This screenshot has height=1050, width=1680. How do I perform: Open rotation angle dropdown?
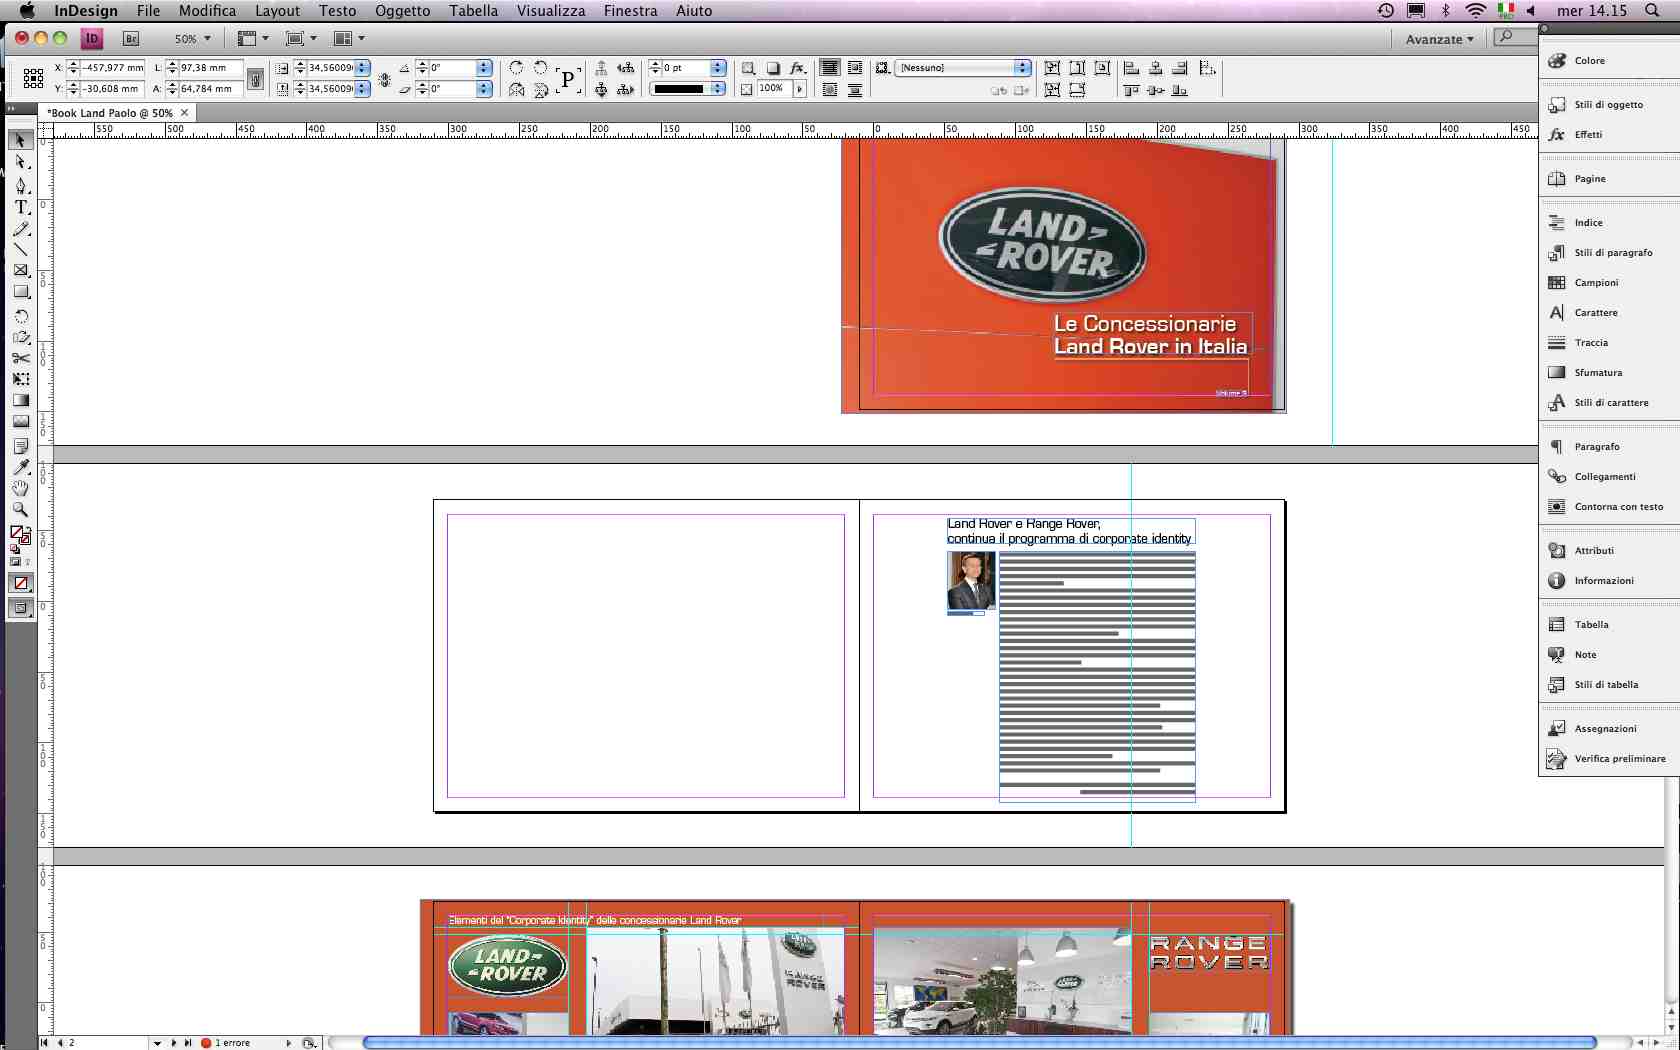pos(484,68)
